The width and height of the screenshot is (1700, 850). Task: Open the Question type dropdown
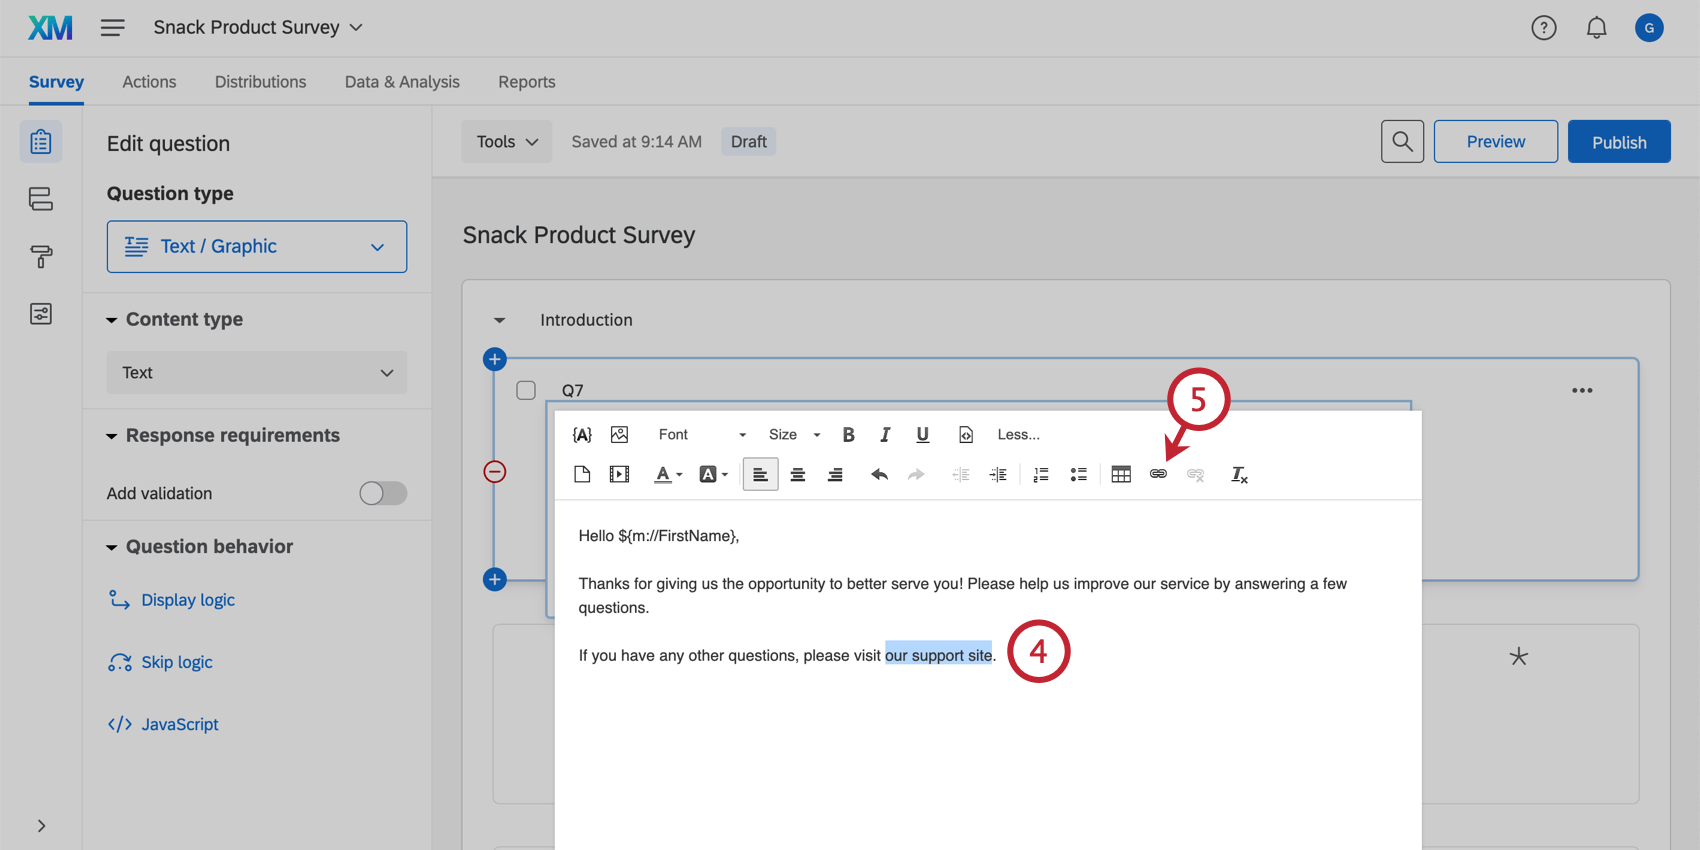point(257,247)
